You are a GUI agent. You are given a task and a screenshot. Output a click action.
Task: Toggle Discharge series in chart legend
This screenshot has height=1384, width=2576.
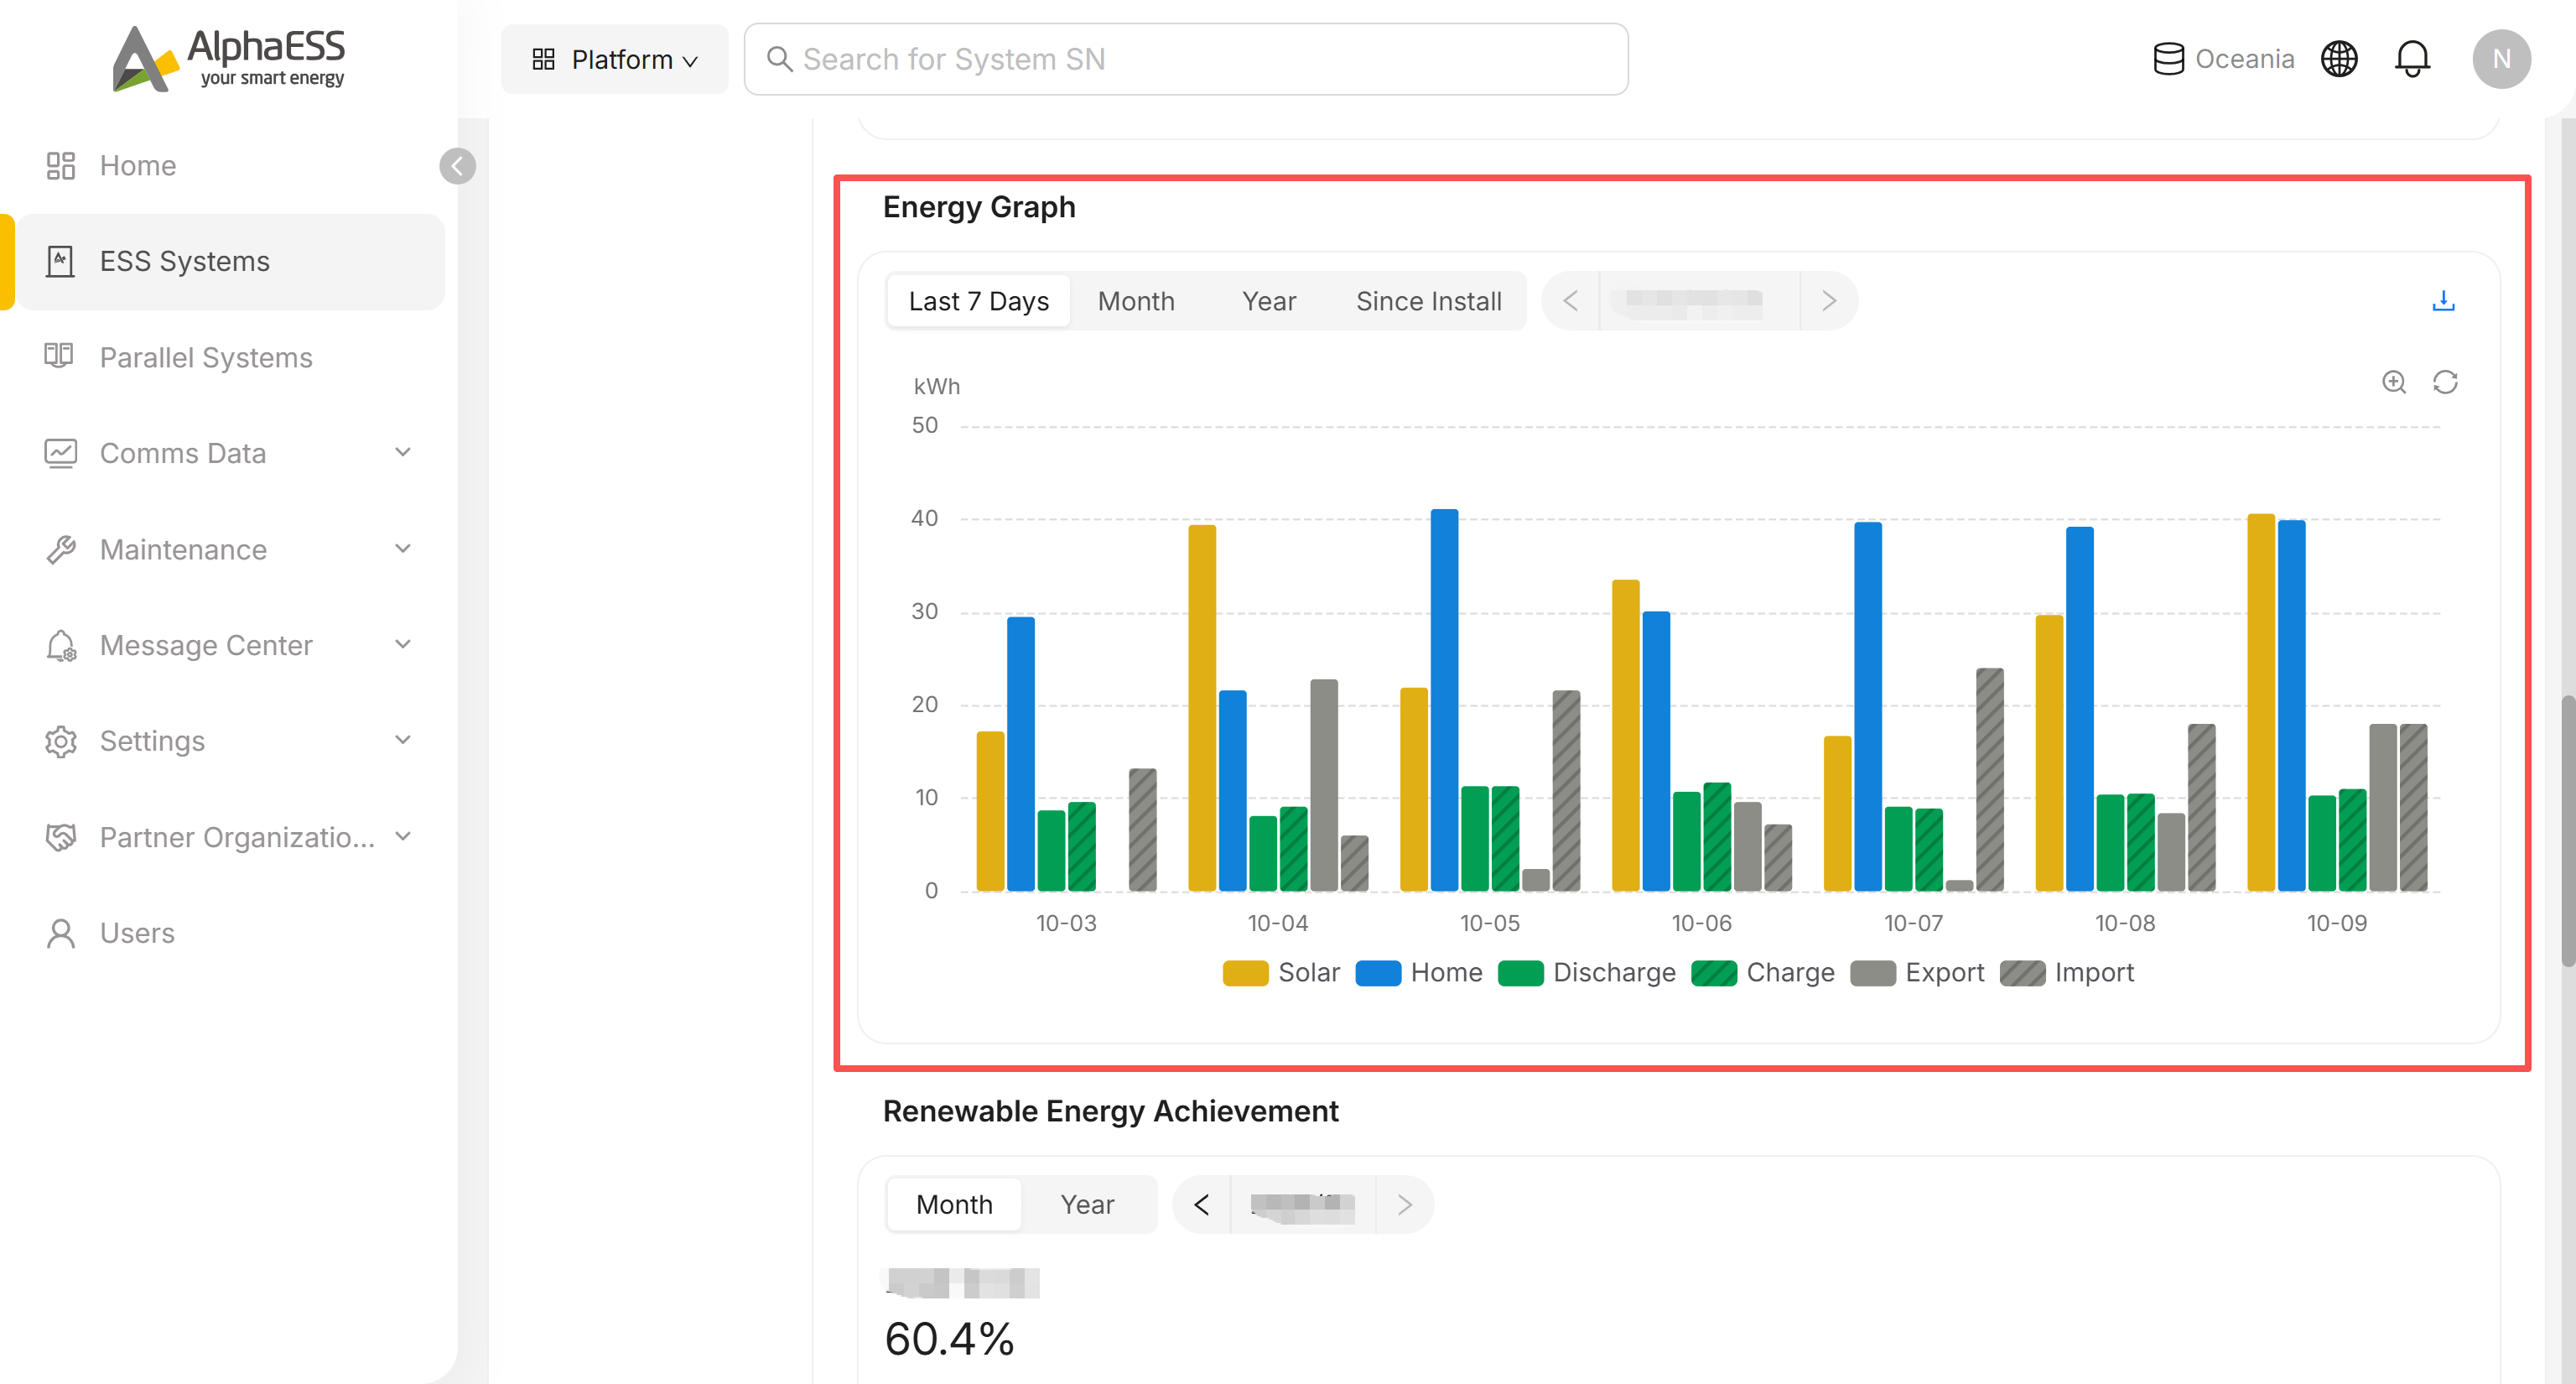point(1586,972)
